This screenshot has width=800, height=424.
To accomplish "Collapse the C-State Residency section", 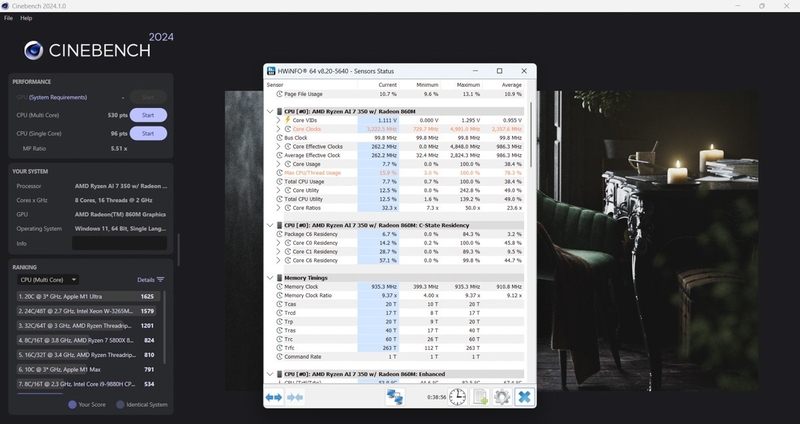I will (x=270, y=225).
